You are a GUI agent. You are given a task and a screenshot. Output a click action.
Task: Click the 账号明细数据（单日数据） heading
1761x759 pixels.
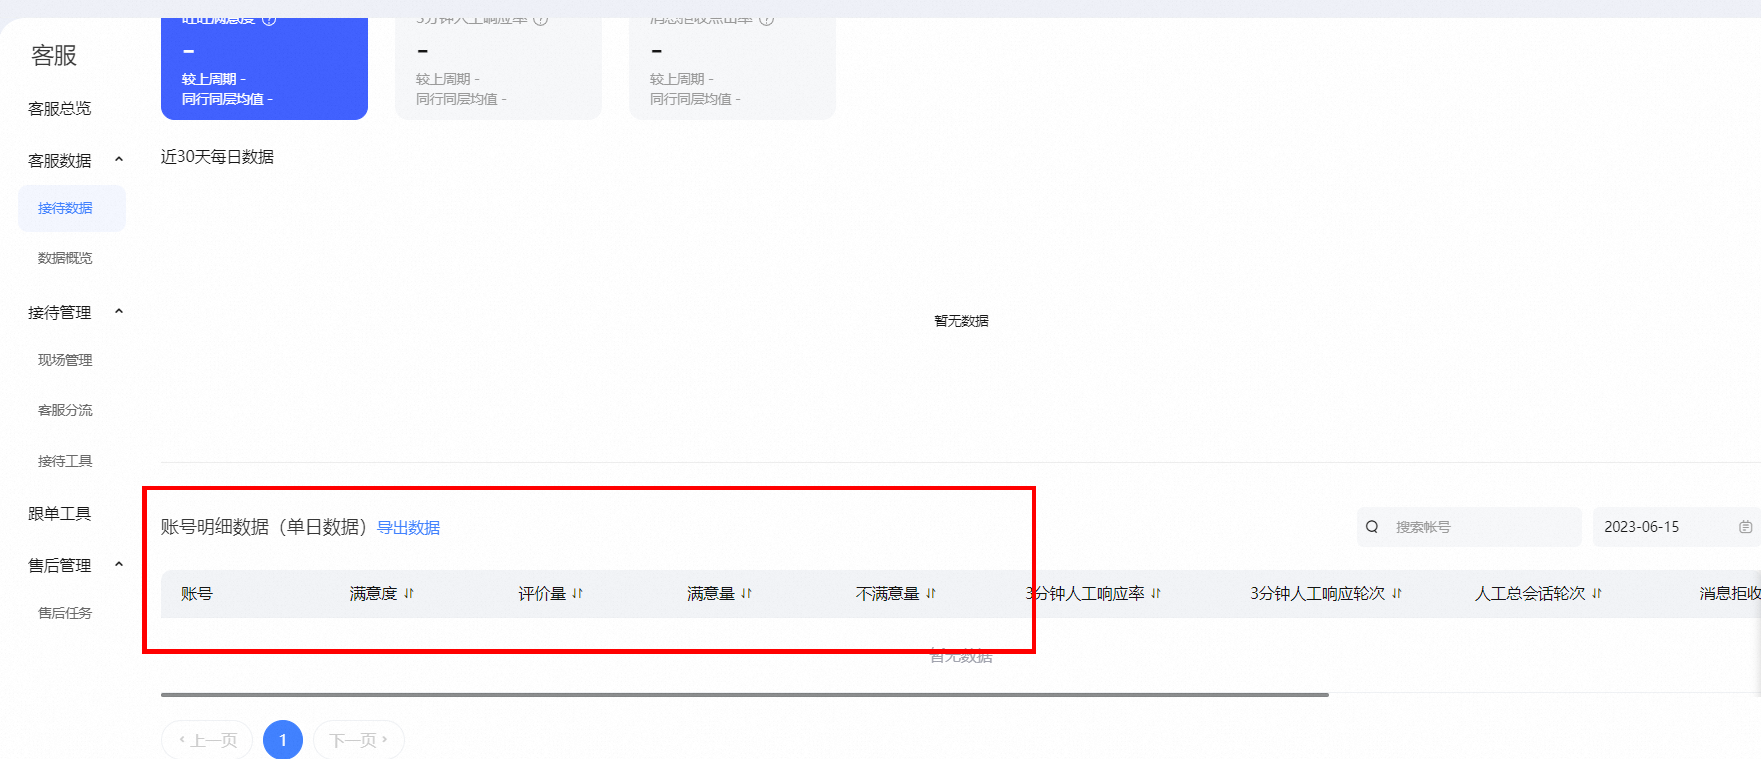[x=265, y=527]
